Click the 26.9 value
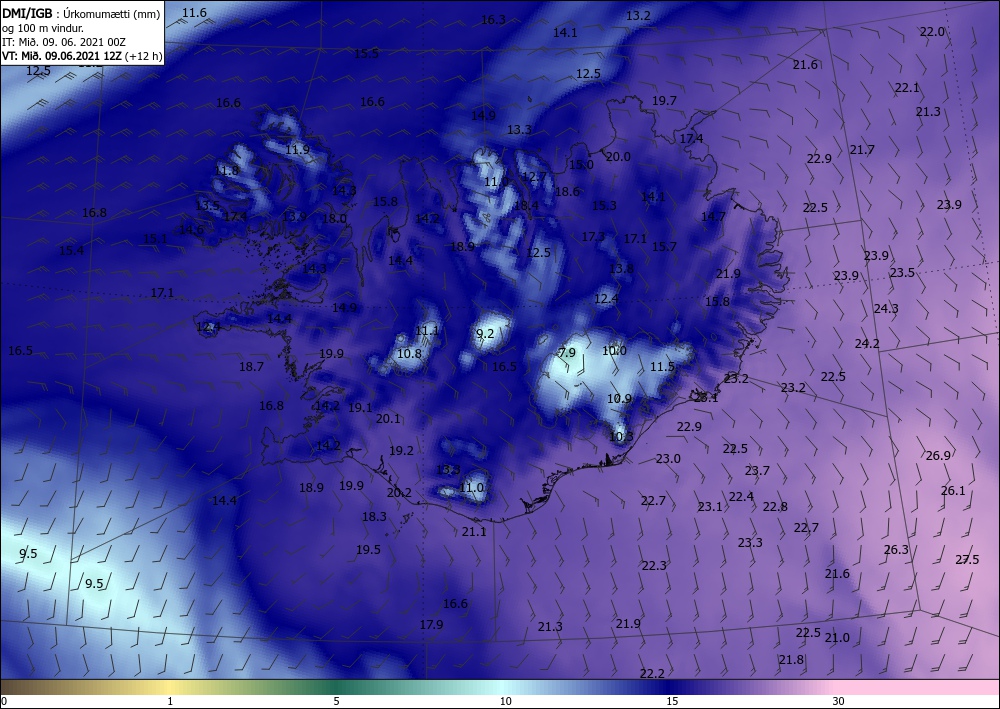Screen dimensions: 1000x709 coord(938,456)
